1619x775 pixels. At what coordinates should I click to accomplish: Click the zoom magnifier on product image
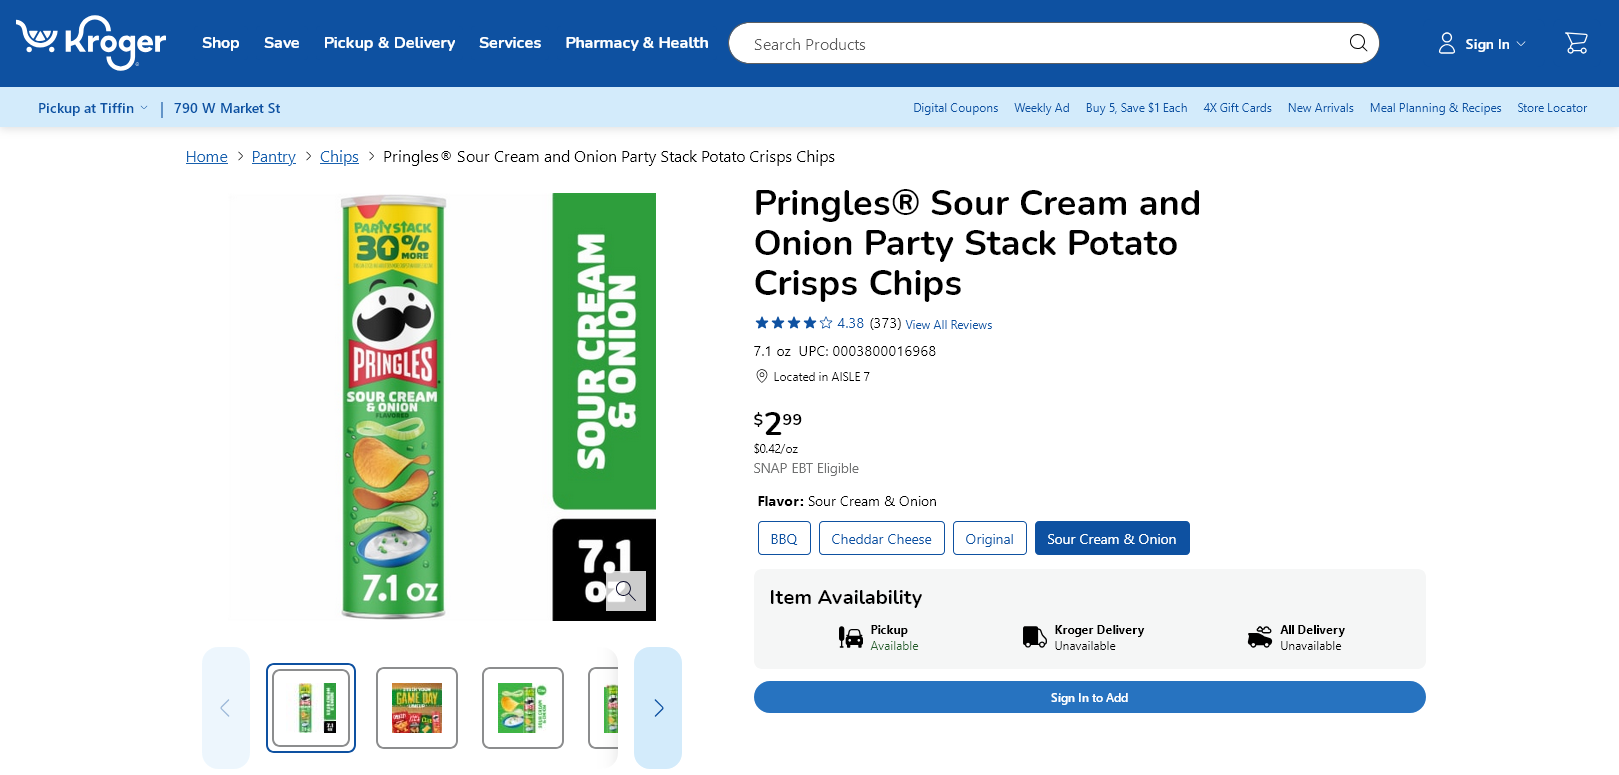click(626, 590)
